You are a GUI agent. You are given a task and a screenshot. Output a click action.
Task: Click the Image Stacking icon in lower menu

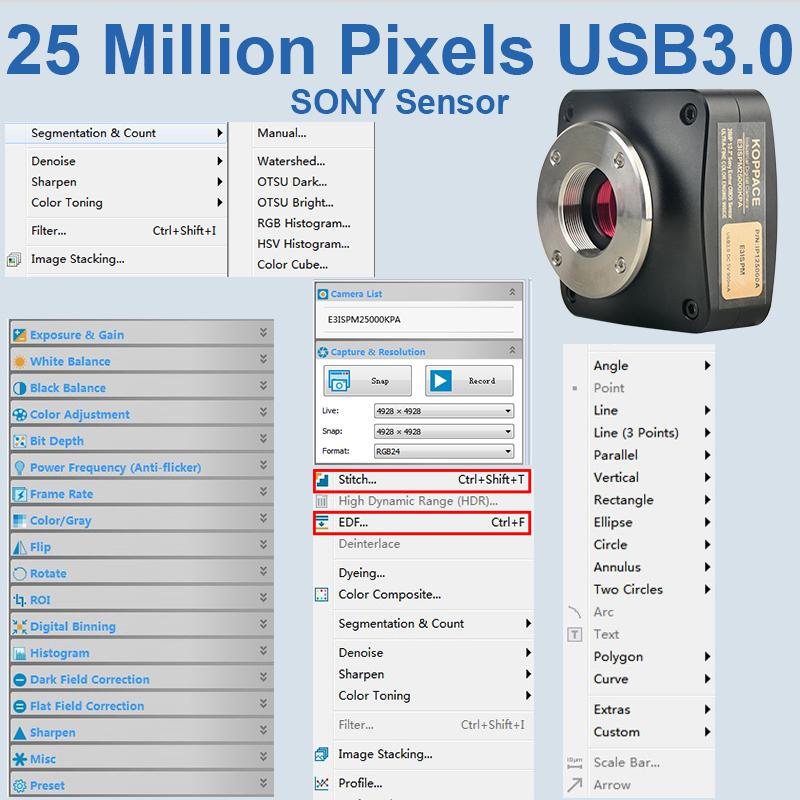(x=322, y=754)
